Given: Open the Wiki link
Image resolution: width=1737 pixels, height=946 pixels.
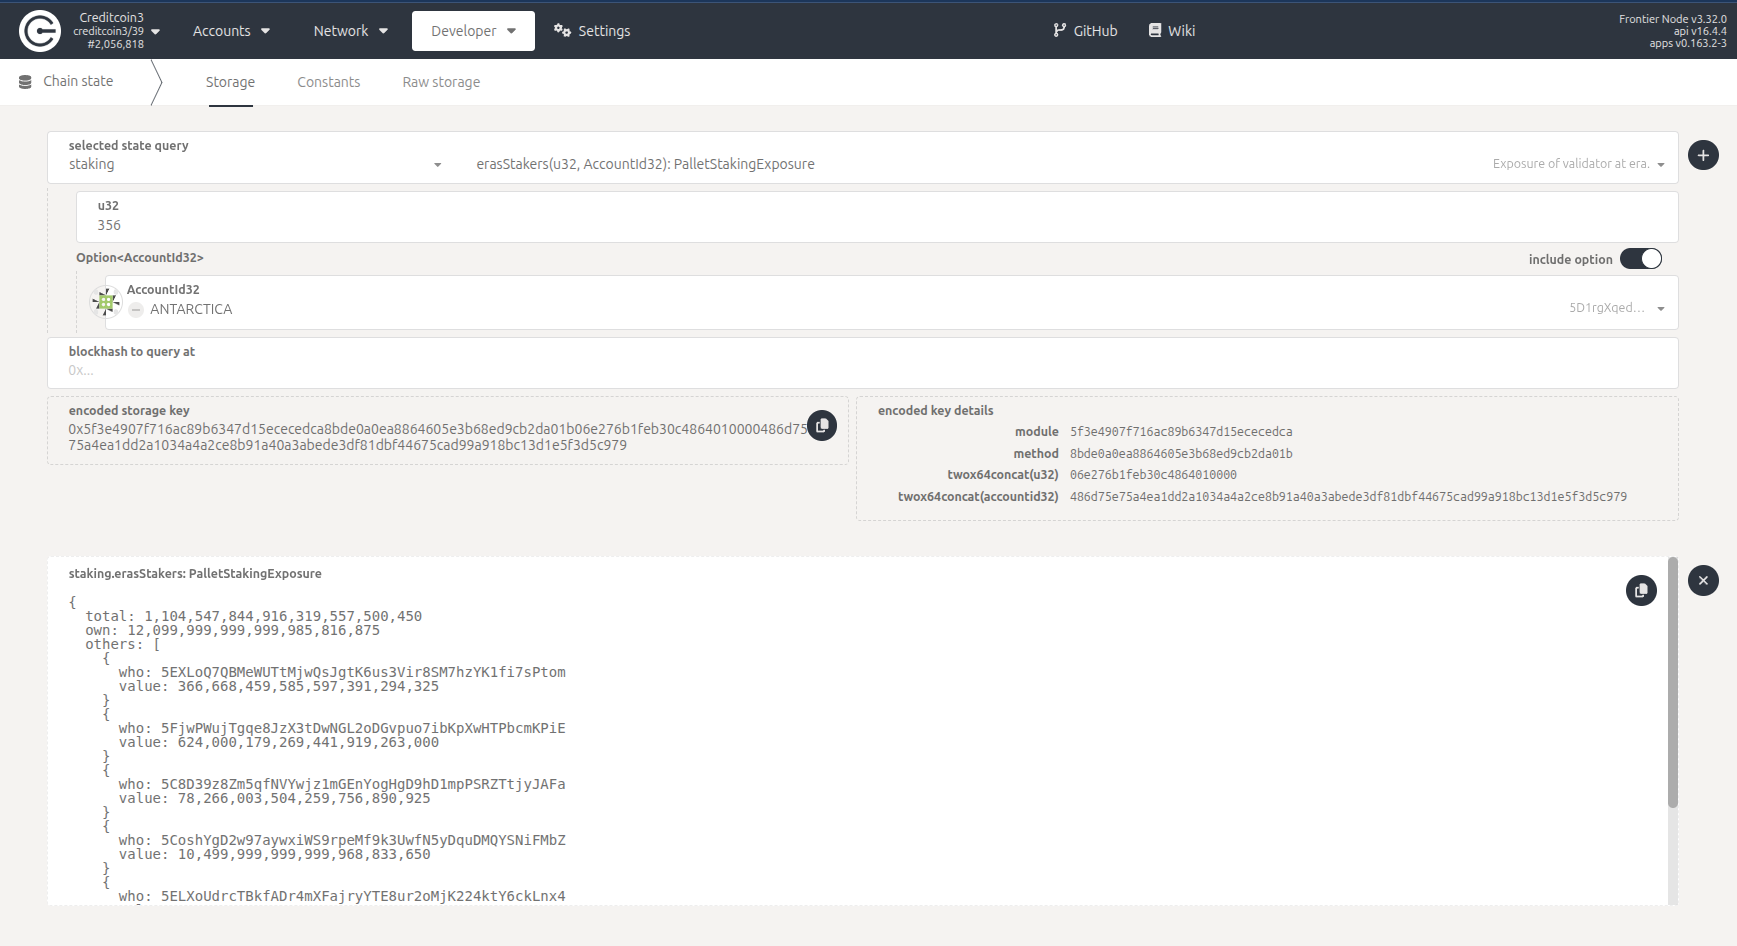Looking at the screenshot, I should click(x=1171, y=31).
